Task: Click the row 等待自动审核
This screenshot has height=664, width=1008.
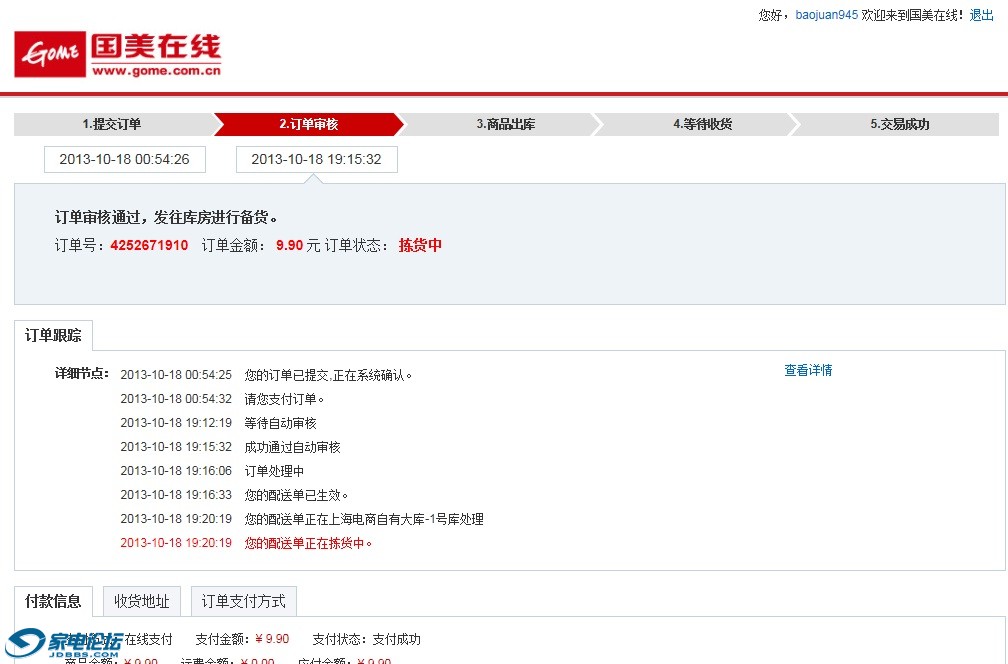Action: pyautogui.click(x=219, y=423)
